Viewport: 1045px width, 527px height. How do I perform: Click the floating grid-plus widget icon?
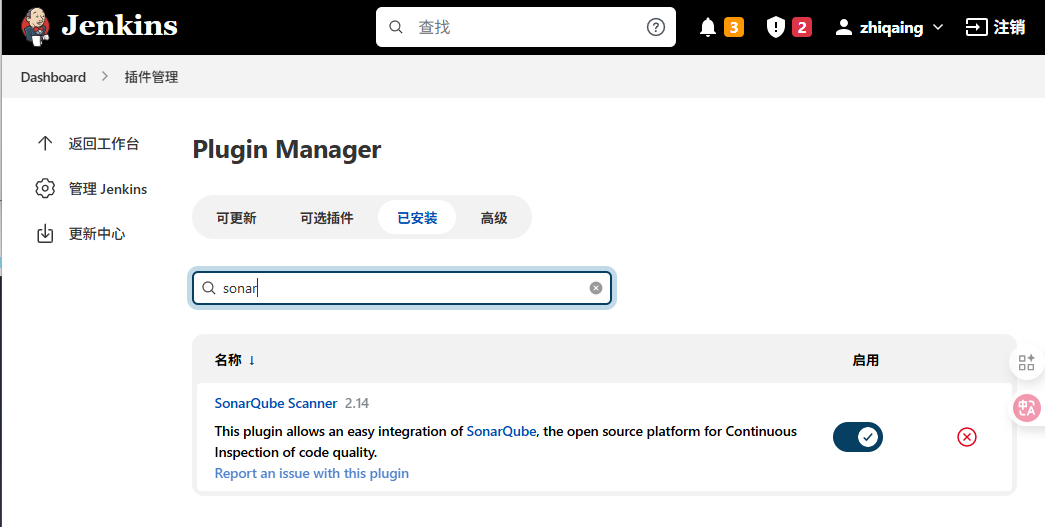pos(1027,362)
